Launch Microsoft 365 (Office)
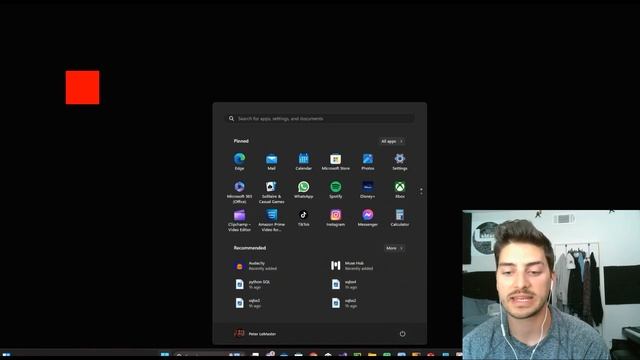The image size is (640, 360). point(240,192)
